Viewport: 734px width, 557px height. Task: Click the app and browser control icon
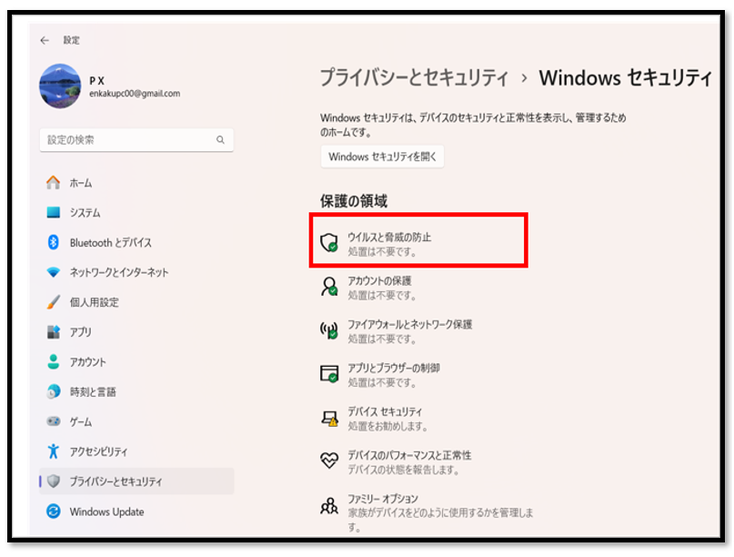[329, 374]
